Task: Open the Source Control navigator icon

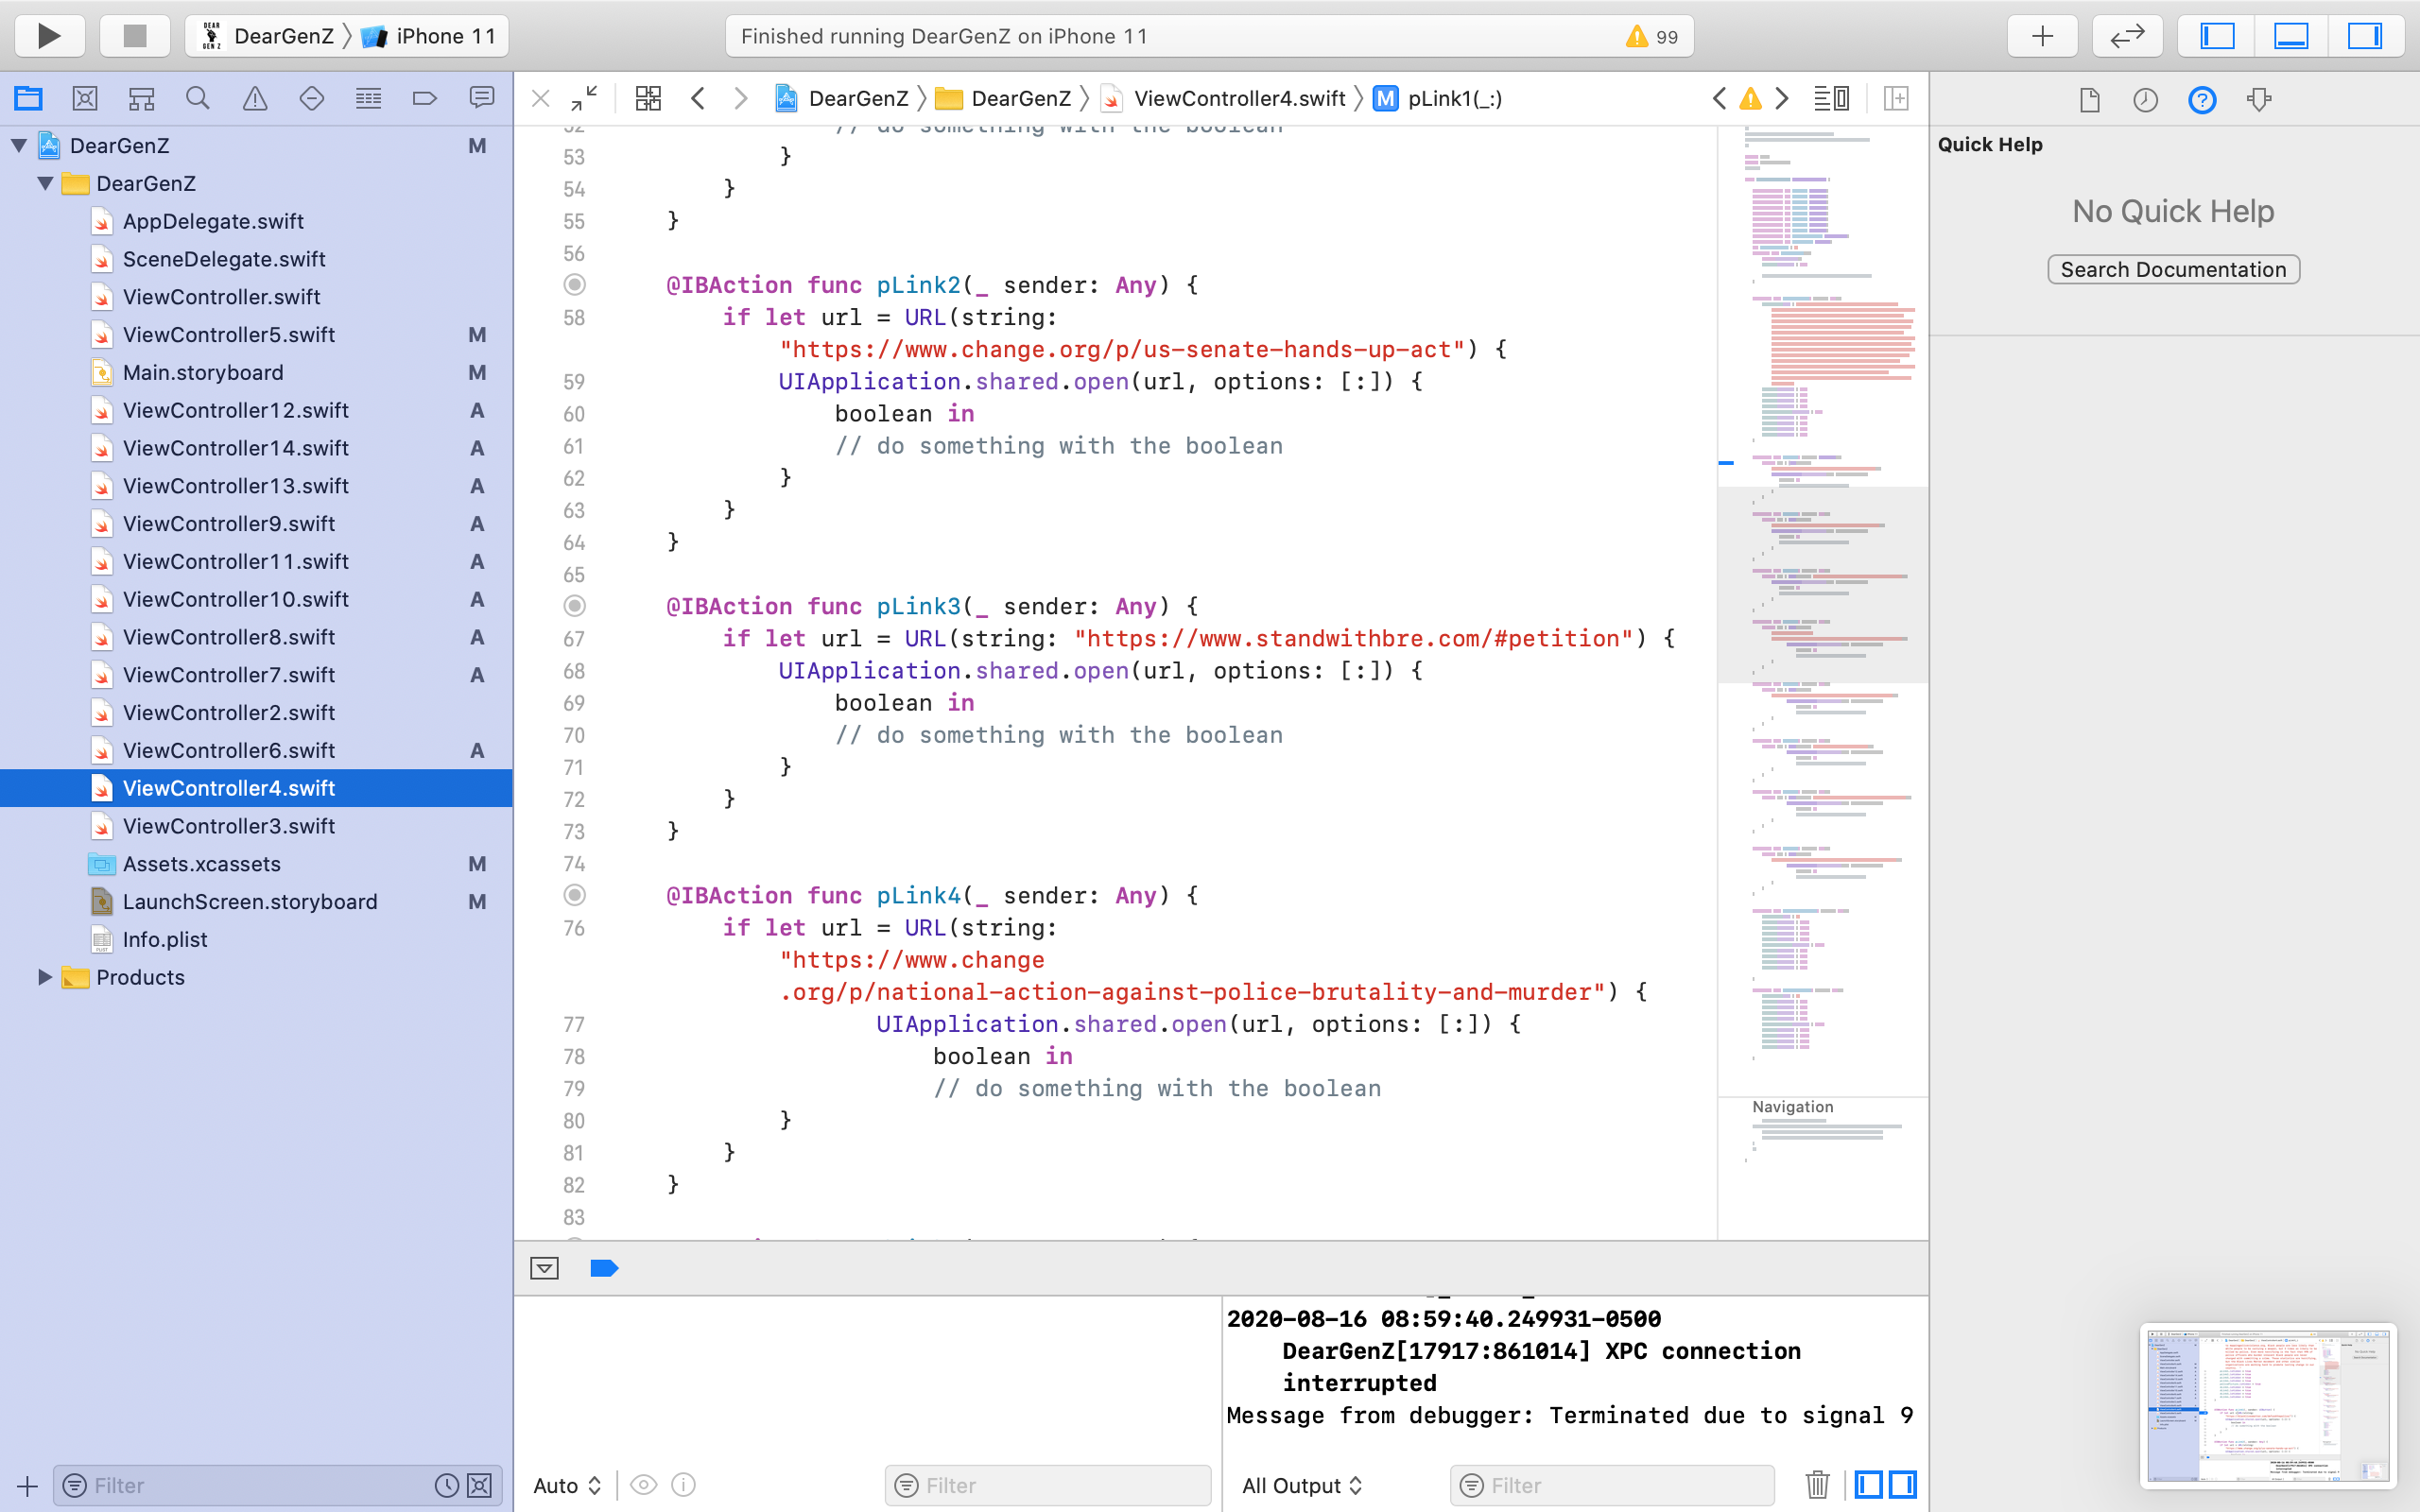Action: (85, 98)
